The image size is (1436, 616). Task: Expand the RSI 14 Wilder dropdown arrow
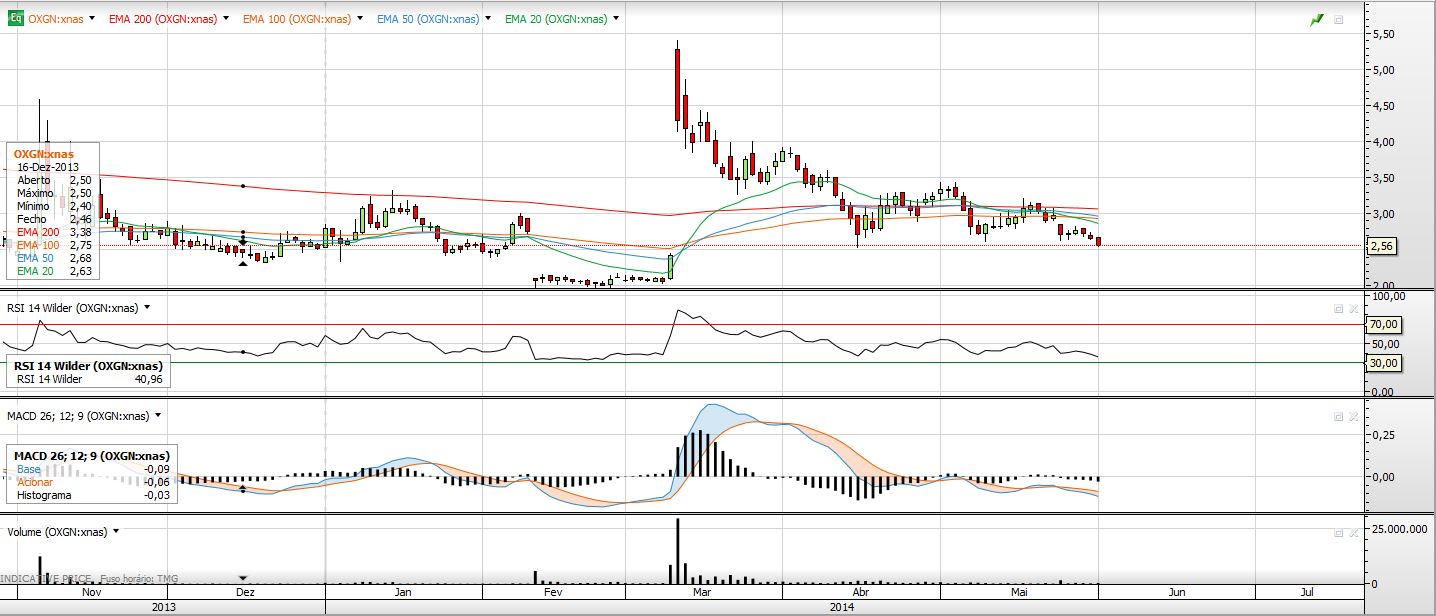(x=148, y=308)
